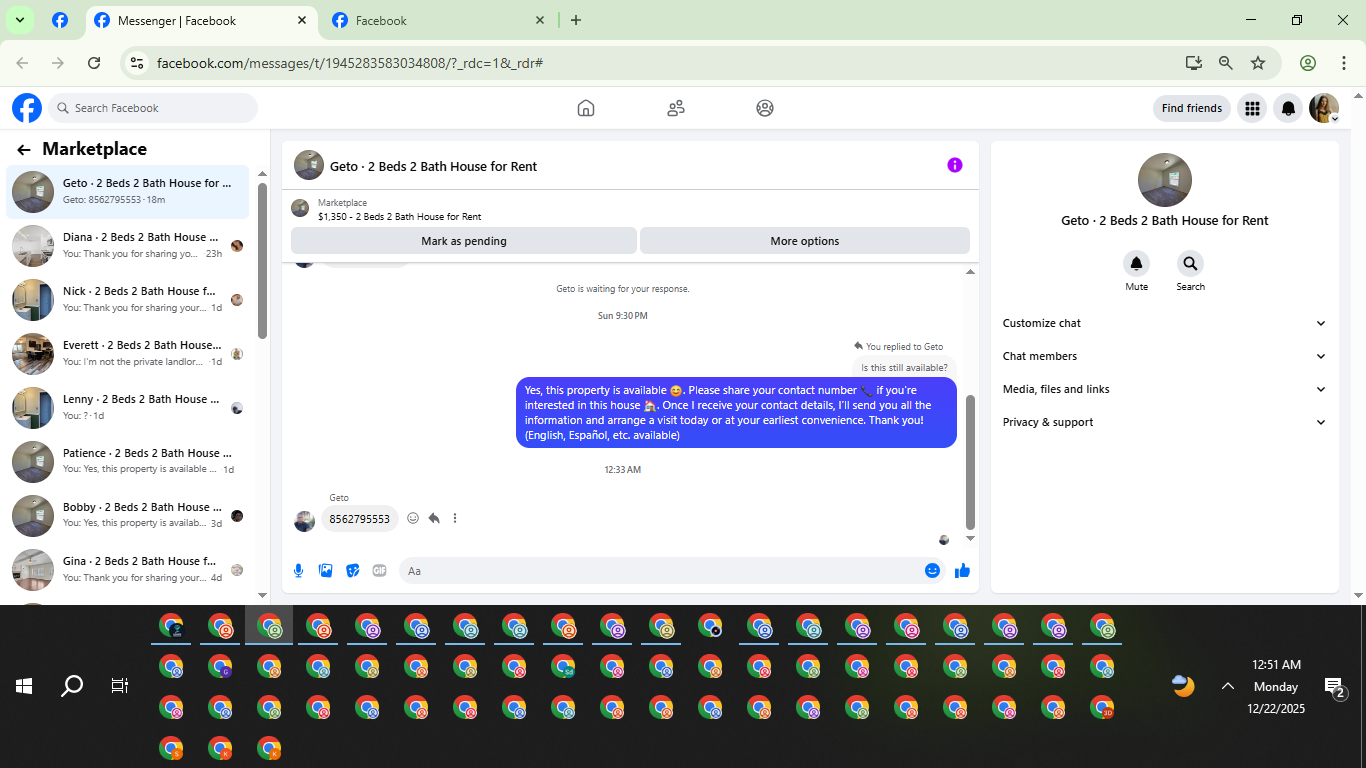Search within the Geto conversation
Viewport: 1366px width, 768px height.
click(1190, 264)
